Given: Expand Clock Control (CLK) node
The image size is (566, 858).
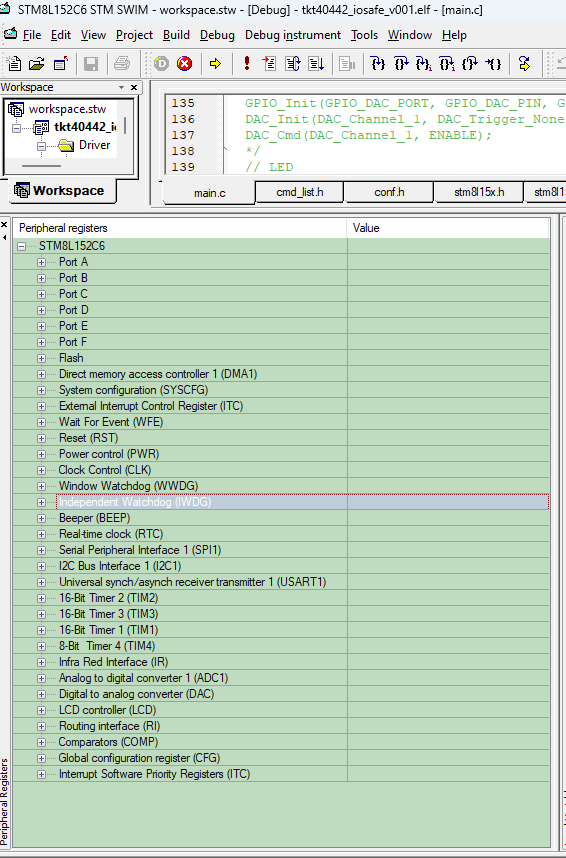Looking at the screenshot, I should (41, 470).
